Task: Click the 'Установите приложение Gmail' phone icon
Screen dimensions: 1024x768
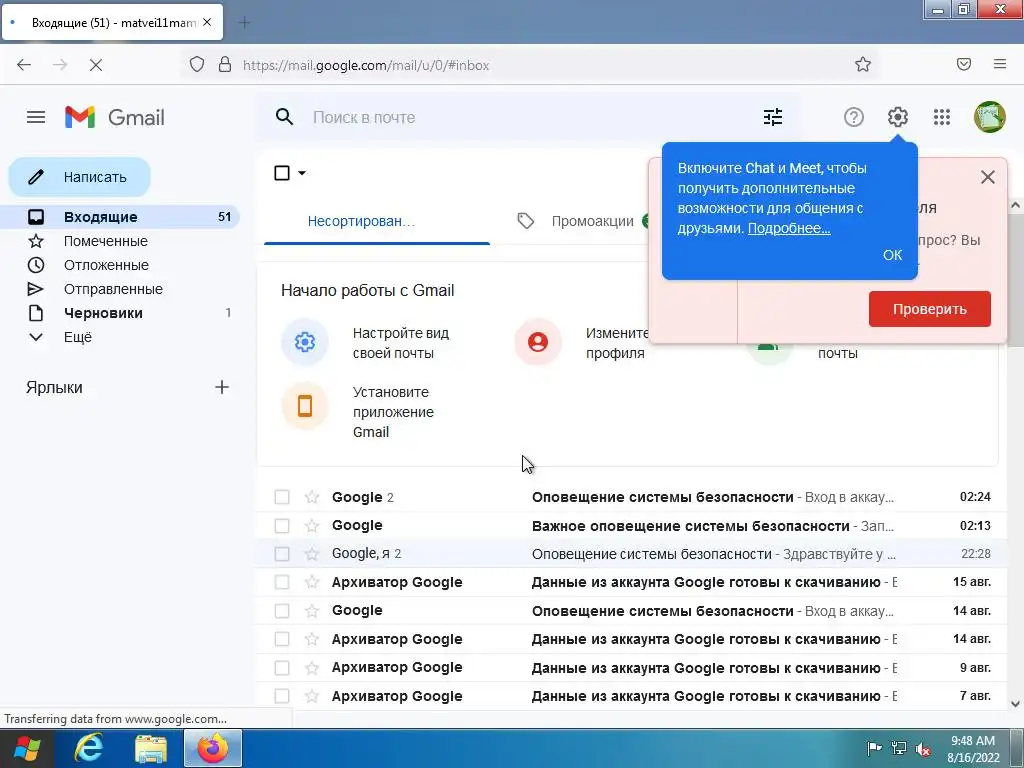Action: 305,406
